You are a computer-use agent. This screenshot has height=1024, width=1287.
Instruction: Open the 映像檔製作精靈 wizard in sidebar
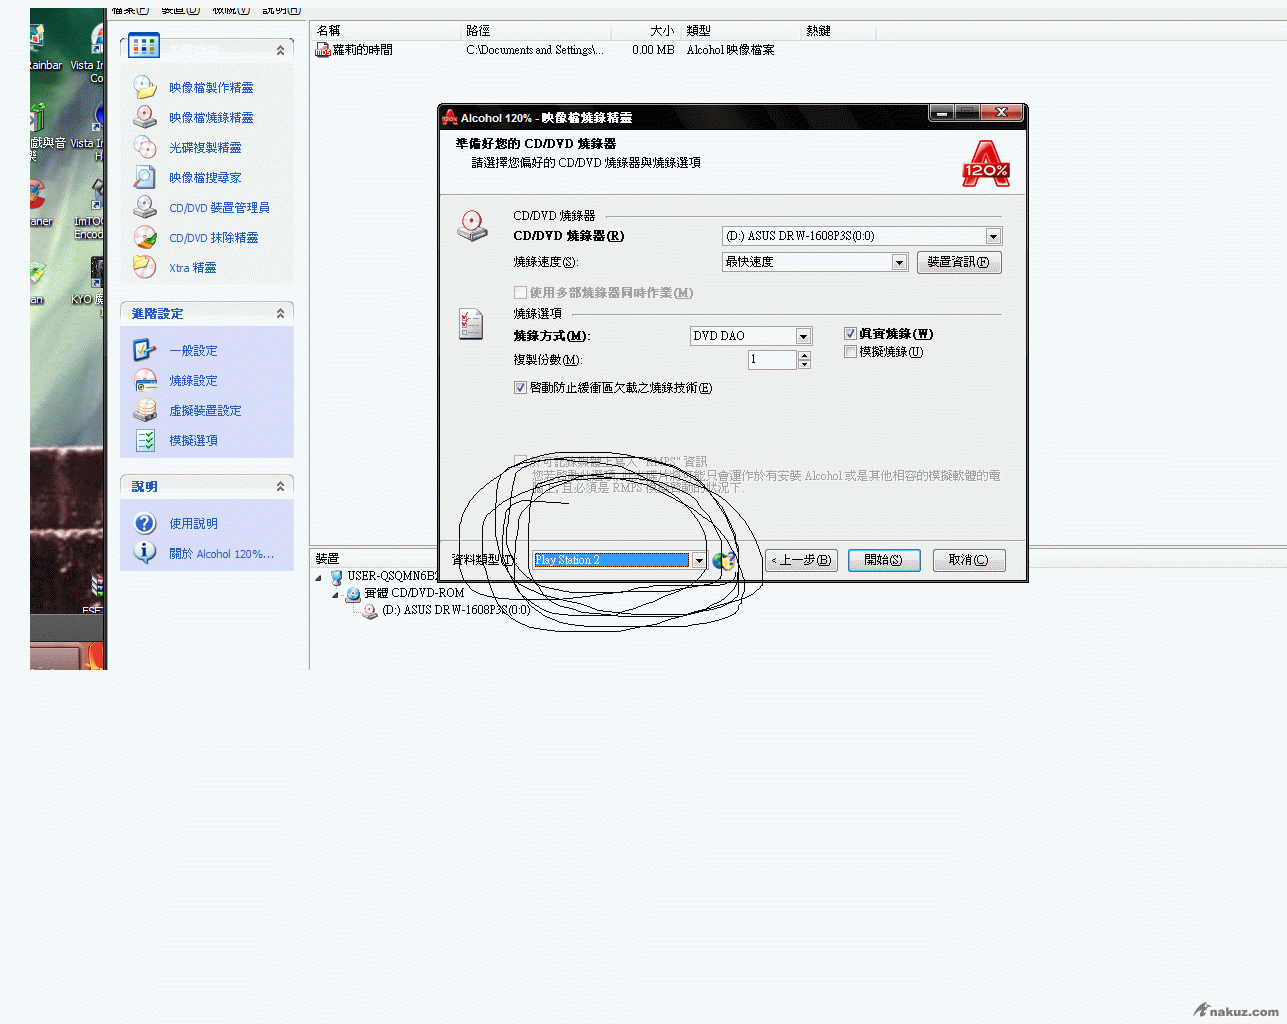211,88
